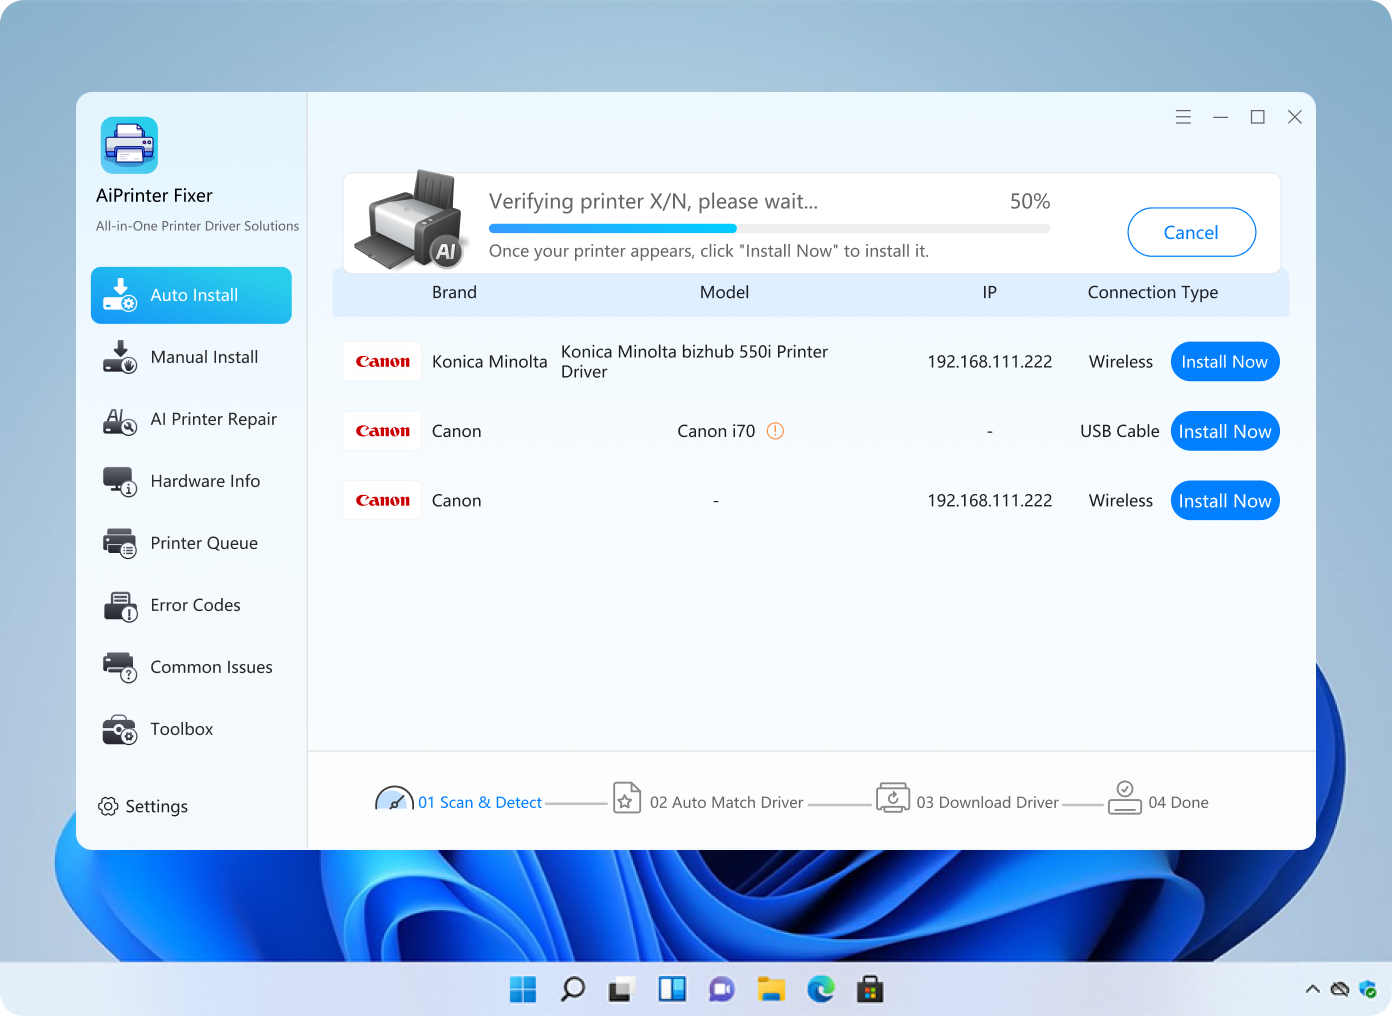Install Now for the wireless Canon printer
Viewport: 1392px width, 1016px height.
1225,500
